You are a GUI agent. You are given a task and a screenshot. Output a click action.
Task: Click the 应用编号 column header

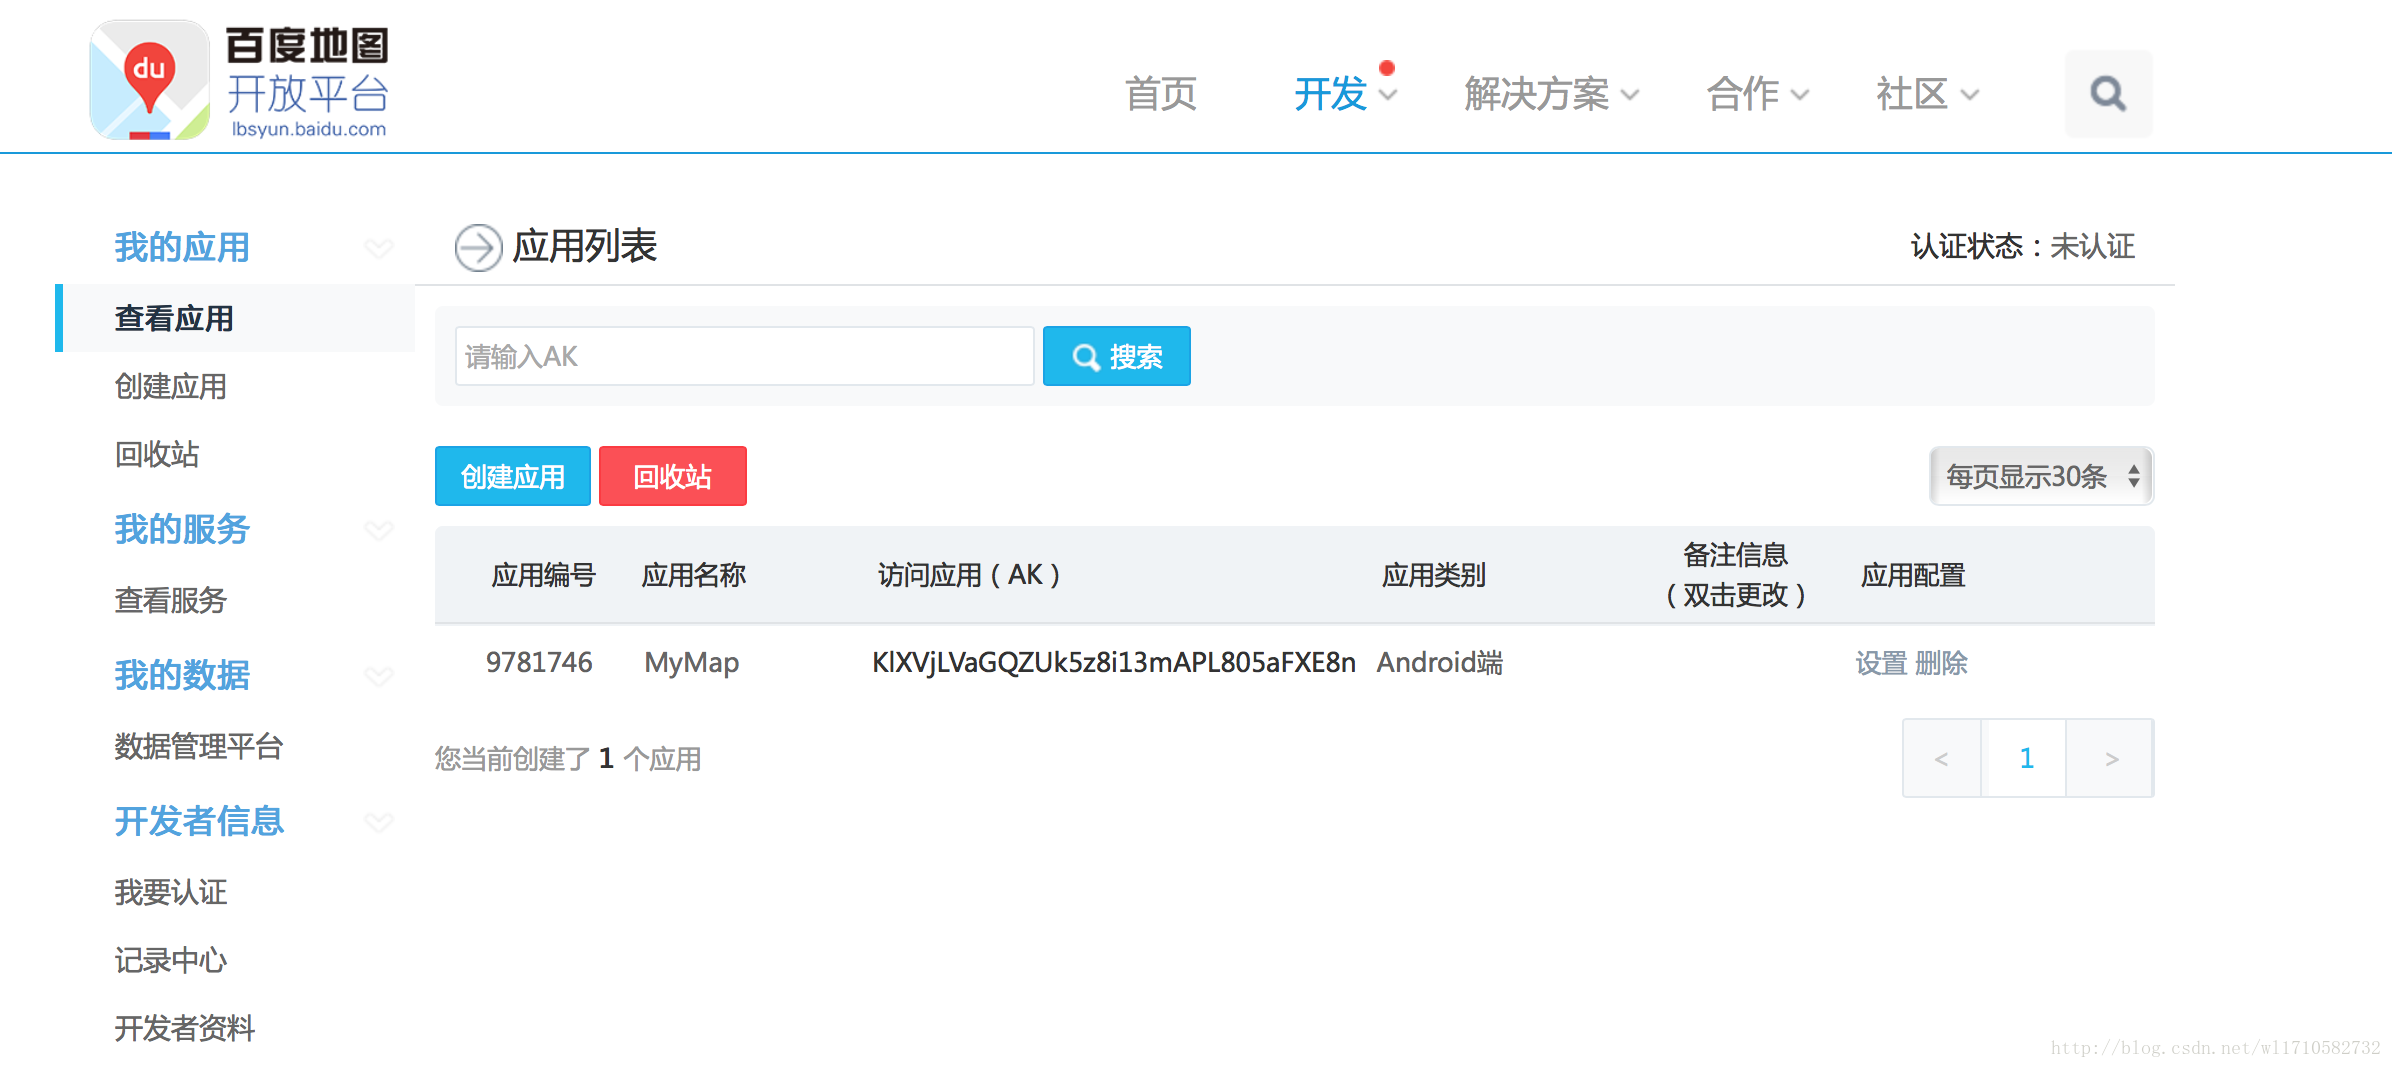(x=543, y=575)
